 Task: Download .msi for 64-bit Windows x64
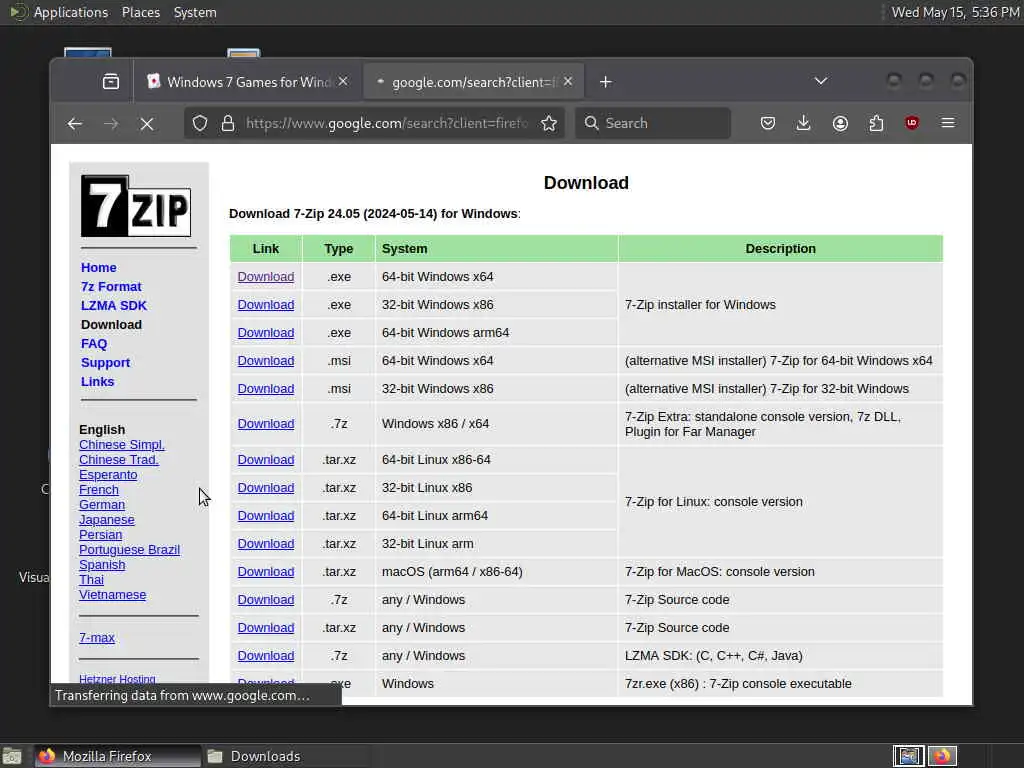(266, 361)
